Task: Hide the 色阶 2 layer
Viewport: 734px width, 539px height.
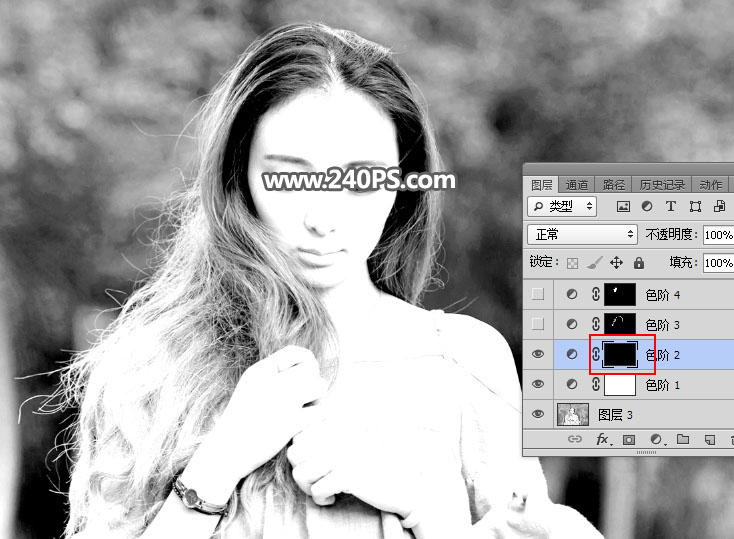Action: tap(538, 354)
